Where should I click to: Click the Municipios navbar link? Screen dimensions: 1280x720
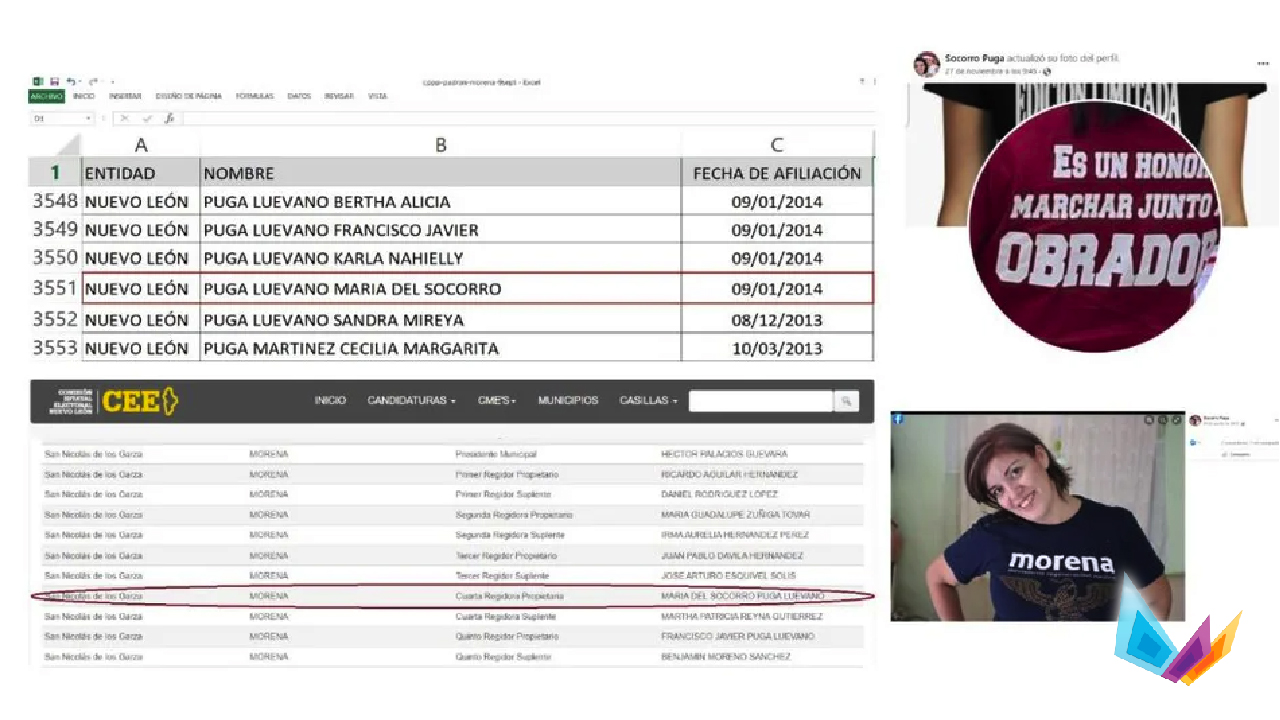click(568, 401)
